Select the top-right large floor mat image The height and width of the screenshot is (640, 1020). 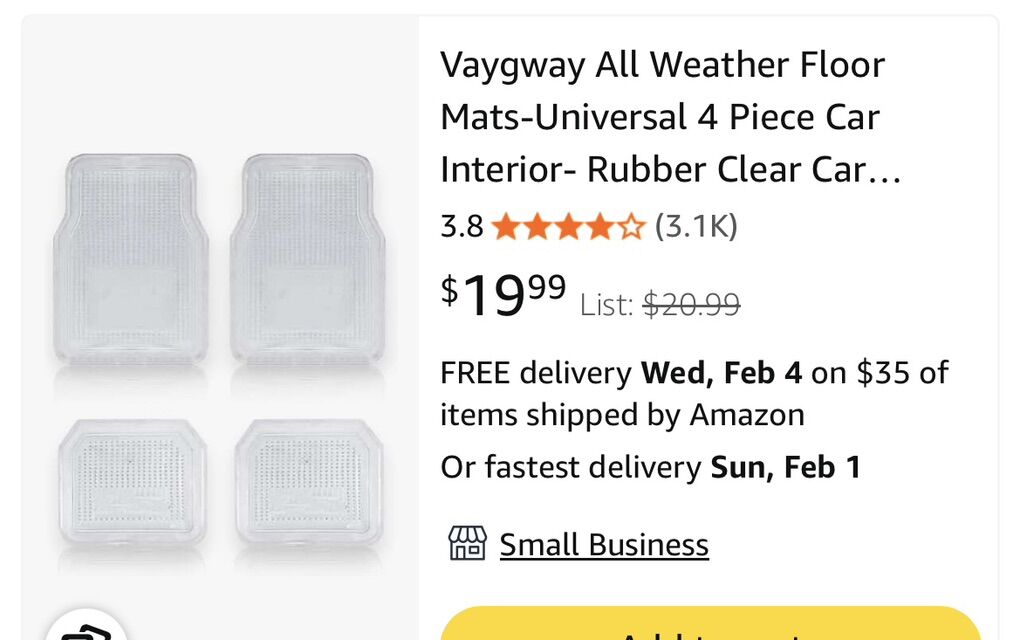tap(307, 258)
